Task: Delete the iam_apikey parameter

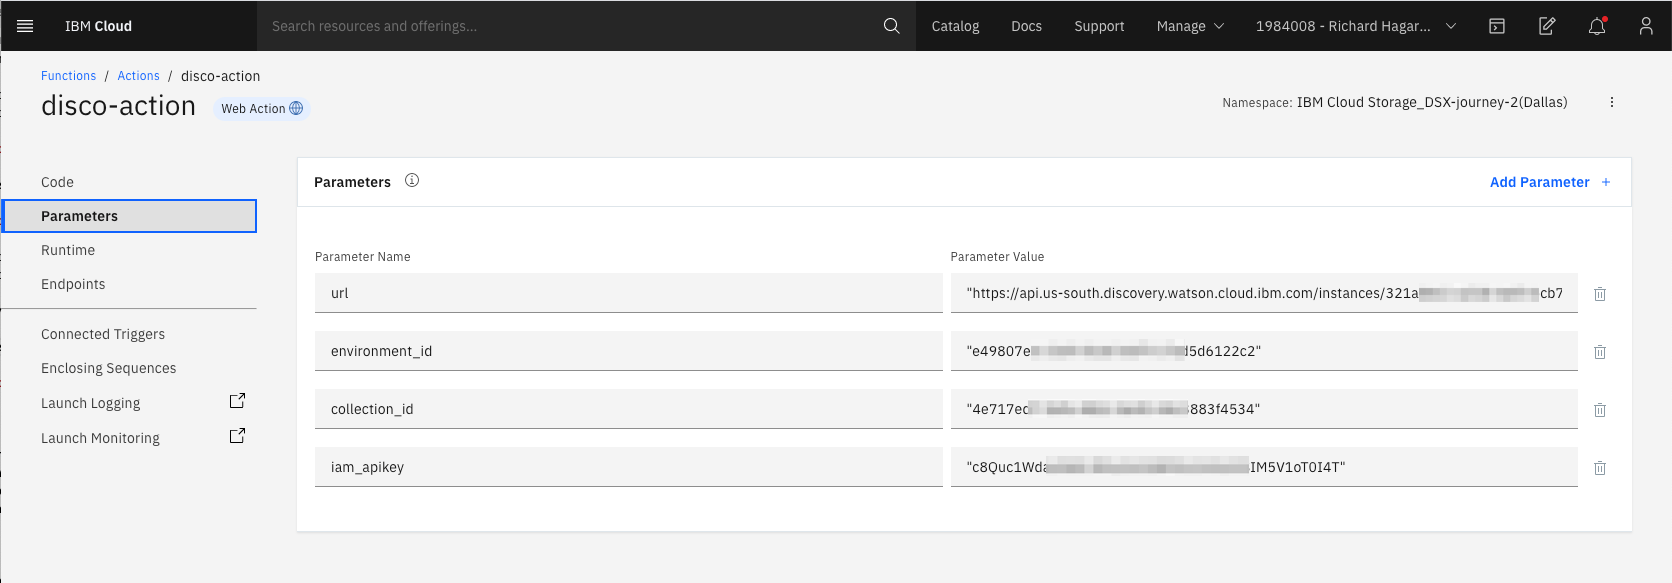Action: click(x=1600, y=468)
